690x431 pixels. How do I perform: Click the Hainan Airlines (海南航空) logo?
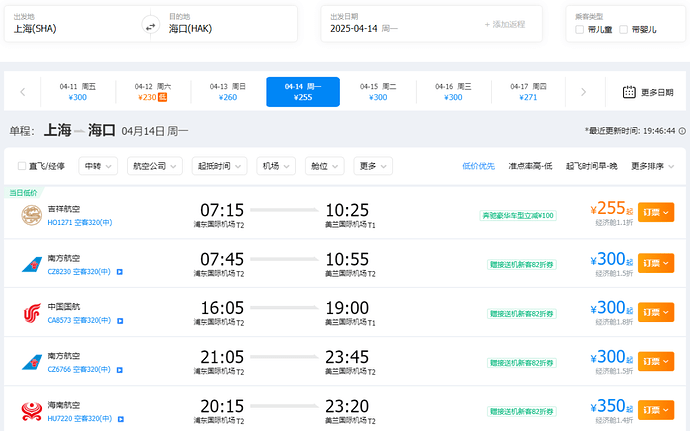(x=32, y=411)
